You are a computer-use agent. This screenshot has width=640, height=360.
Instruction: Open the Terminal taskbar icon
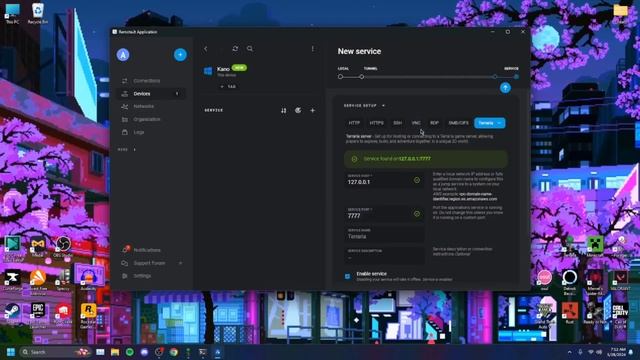(203, 352)
